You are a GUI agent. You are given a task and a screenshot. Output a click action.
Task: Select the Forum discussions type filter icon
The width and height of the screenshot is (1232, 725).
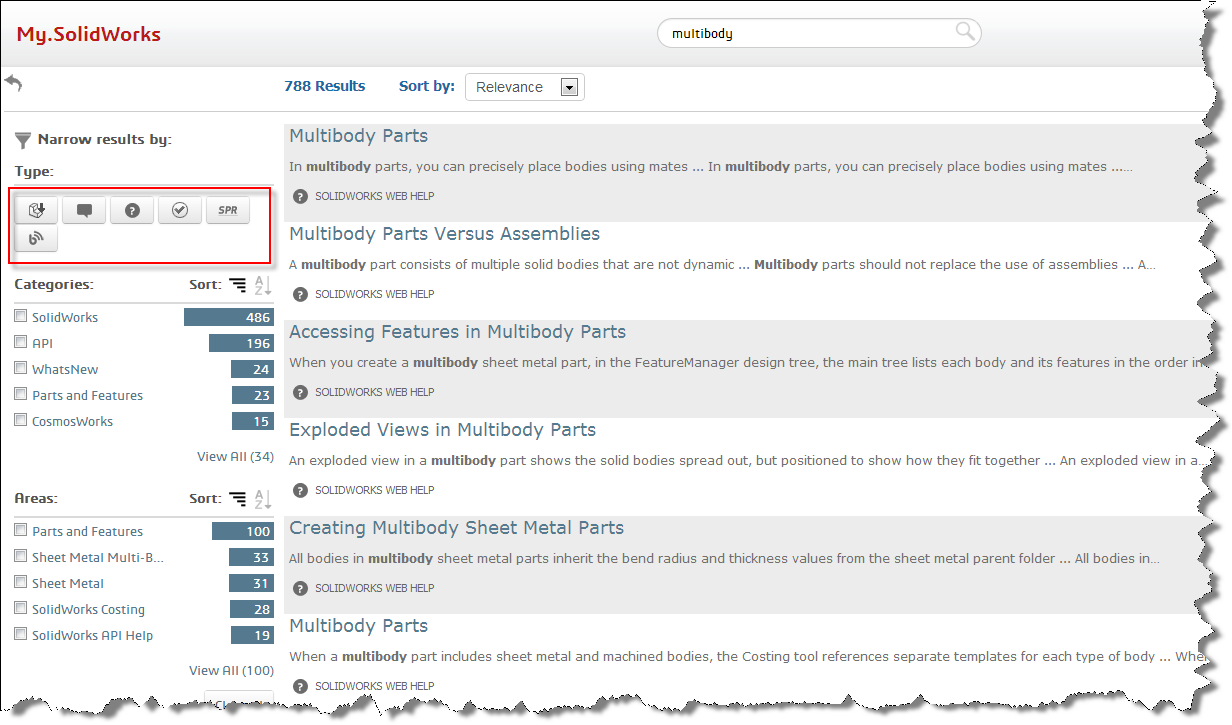coord(83,210)
